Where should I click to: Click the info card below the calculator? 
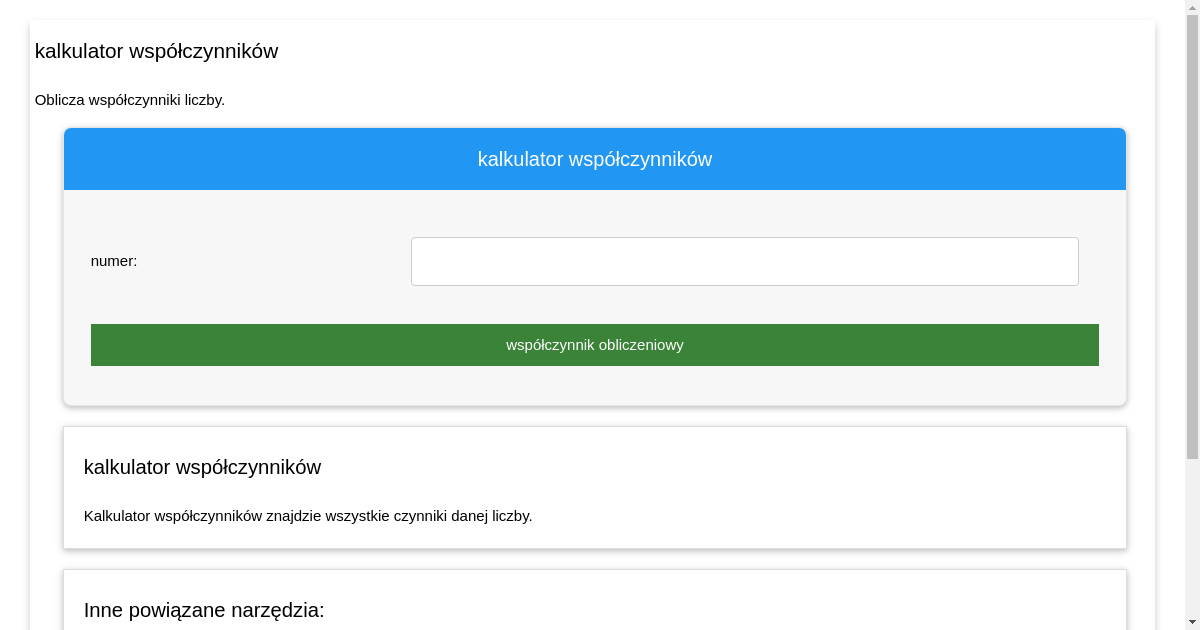point(594,487)
